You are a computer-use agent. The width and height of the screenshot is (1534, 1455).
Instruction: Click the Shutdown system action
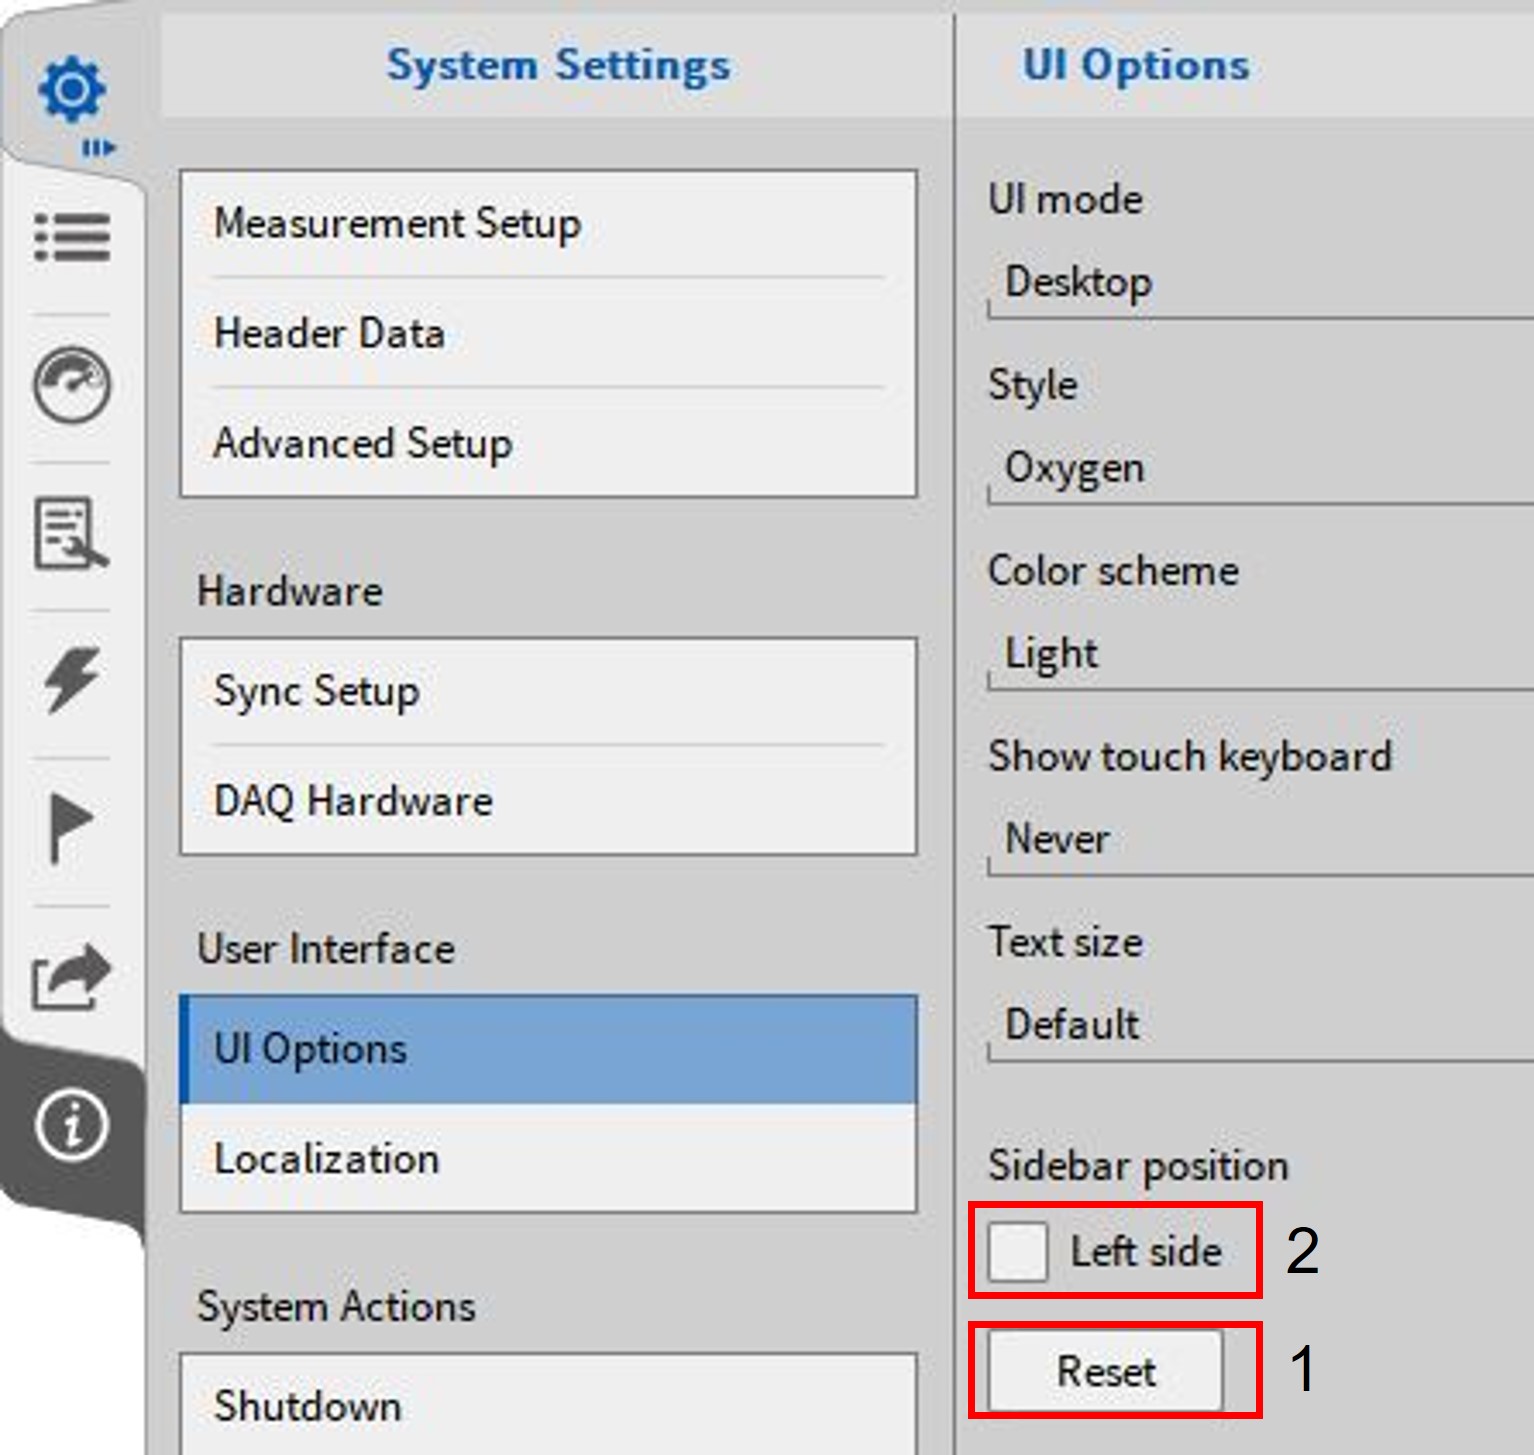(548, 1405)
